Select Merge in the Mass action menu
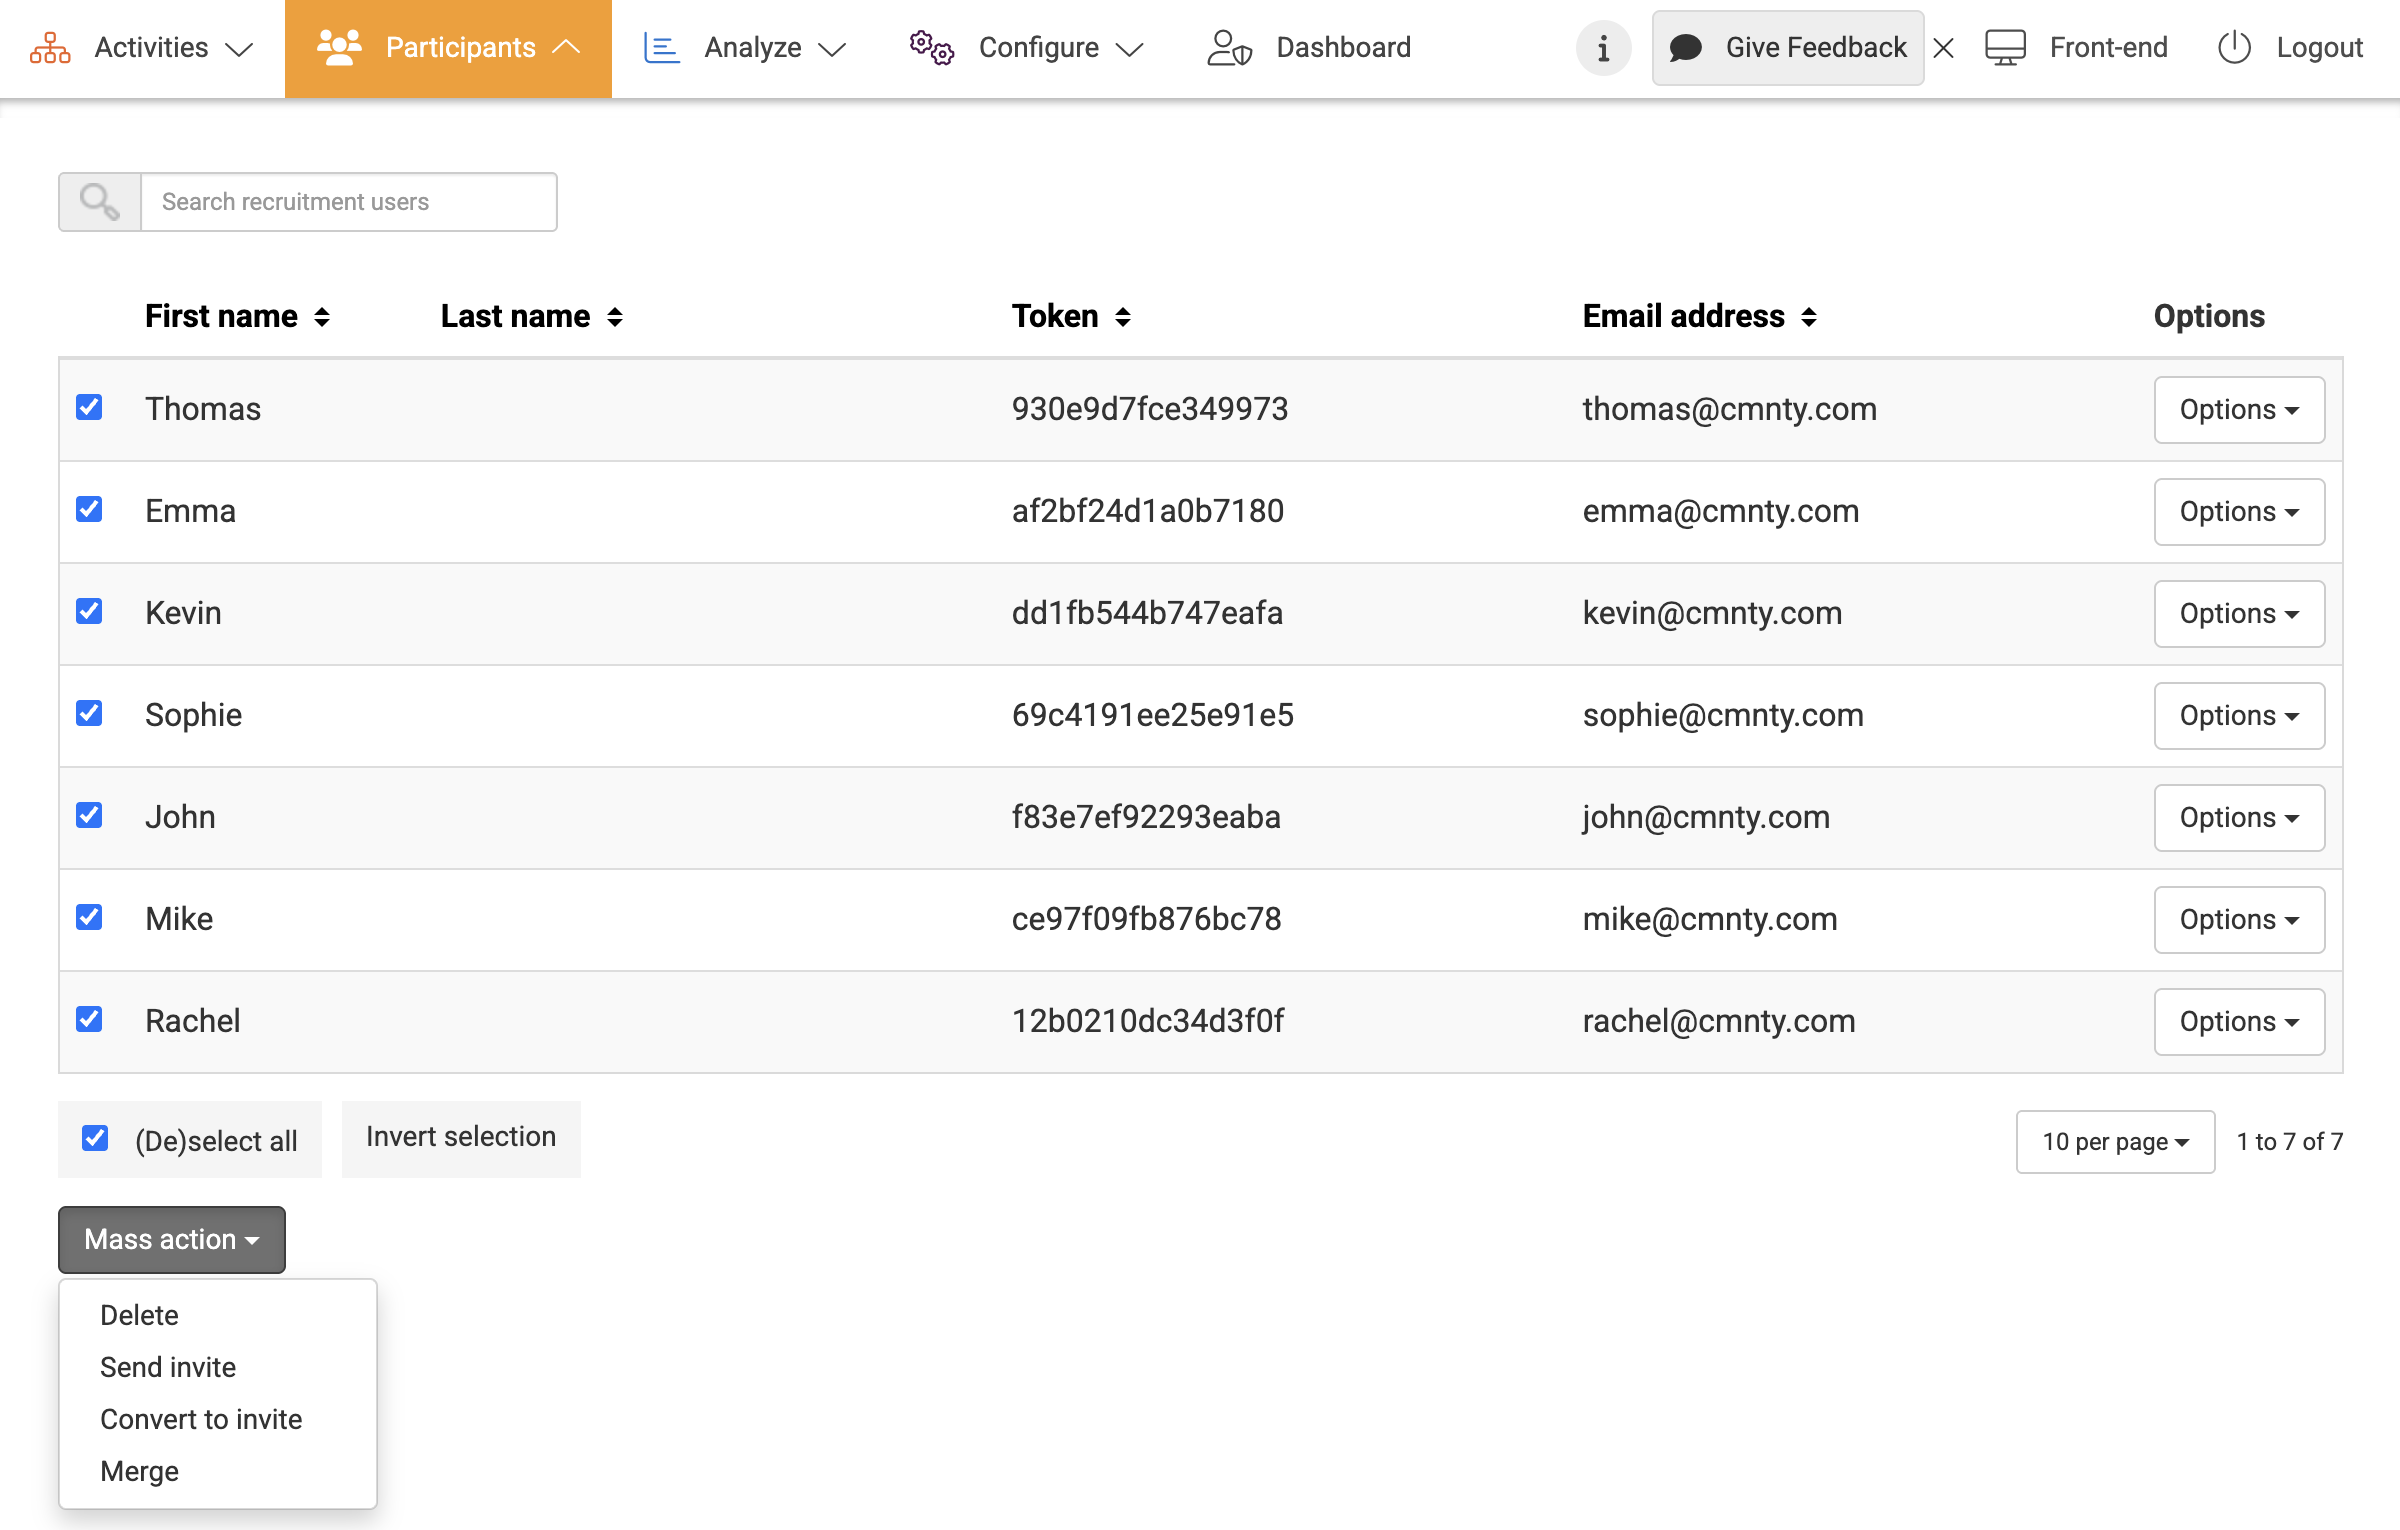Screen dimensions: 2400x1530 click(x=140, y=1471)
